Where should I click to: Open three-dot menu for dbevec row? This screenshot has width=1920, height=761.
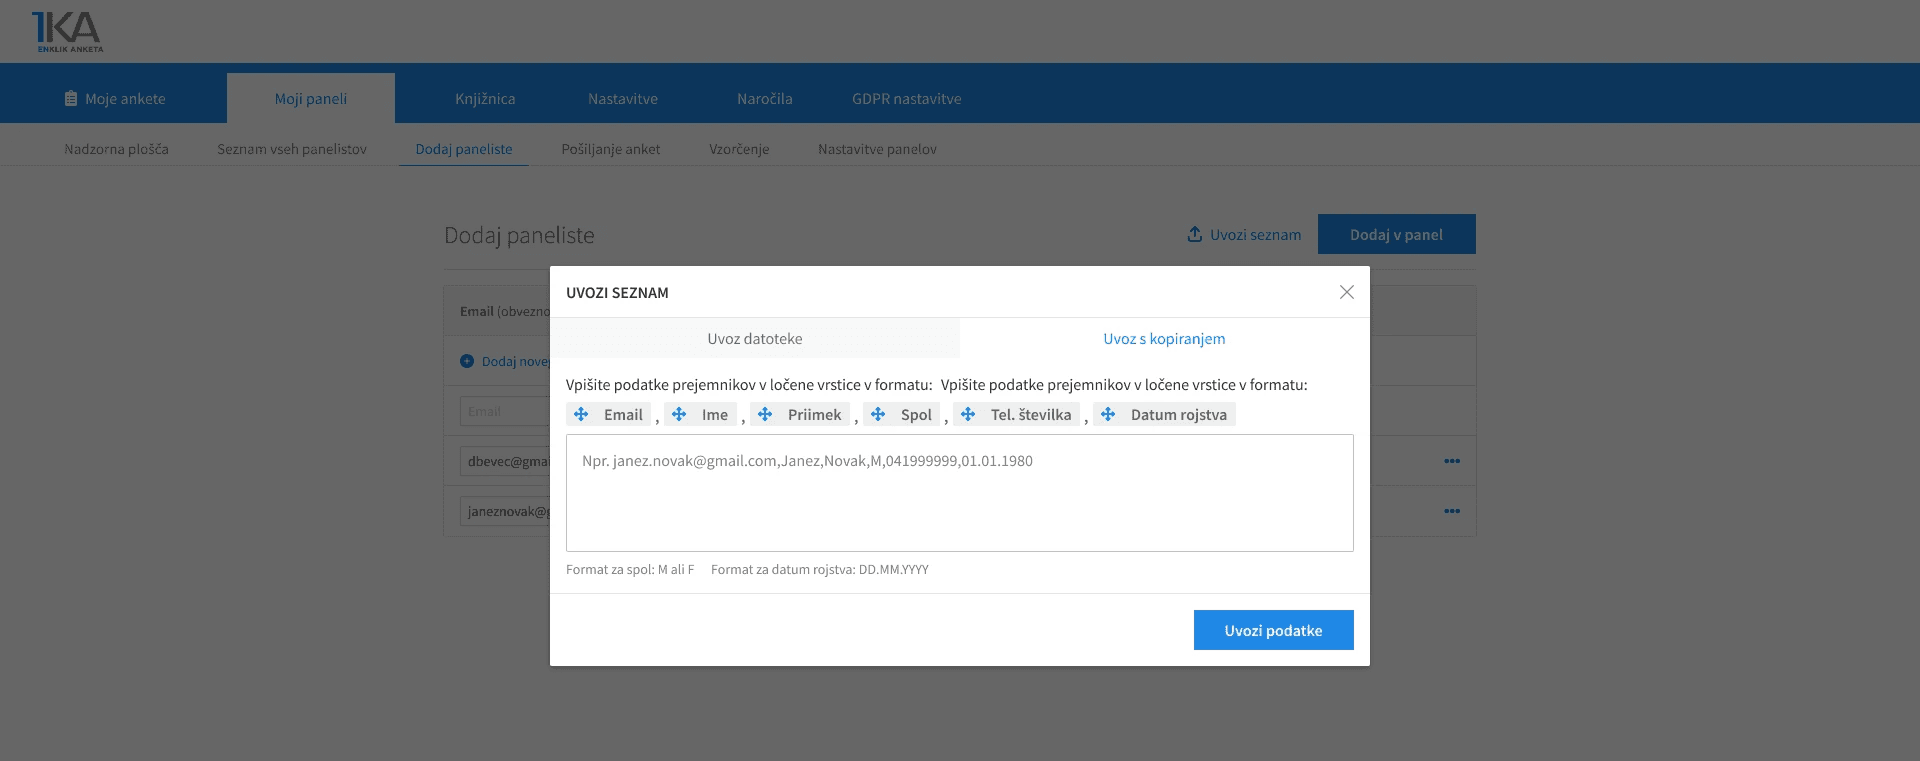pyautogui.click(x=1452, y=461)
